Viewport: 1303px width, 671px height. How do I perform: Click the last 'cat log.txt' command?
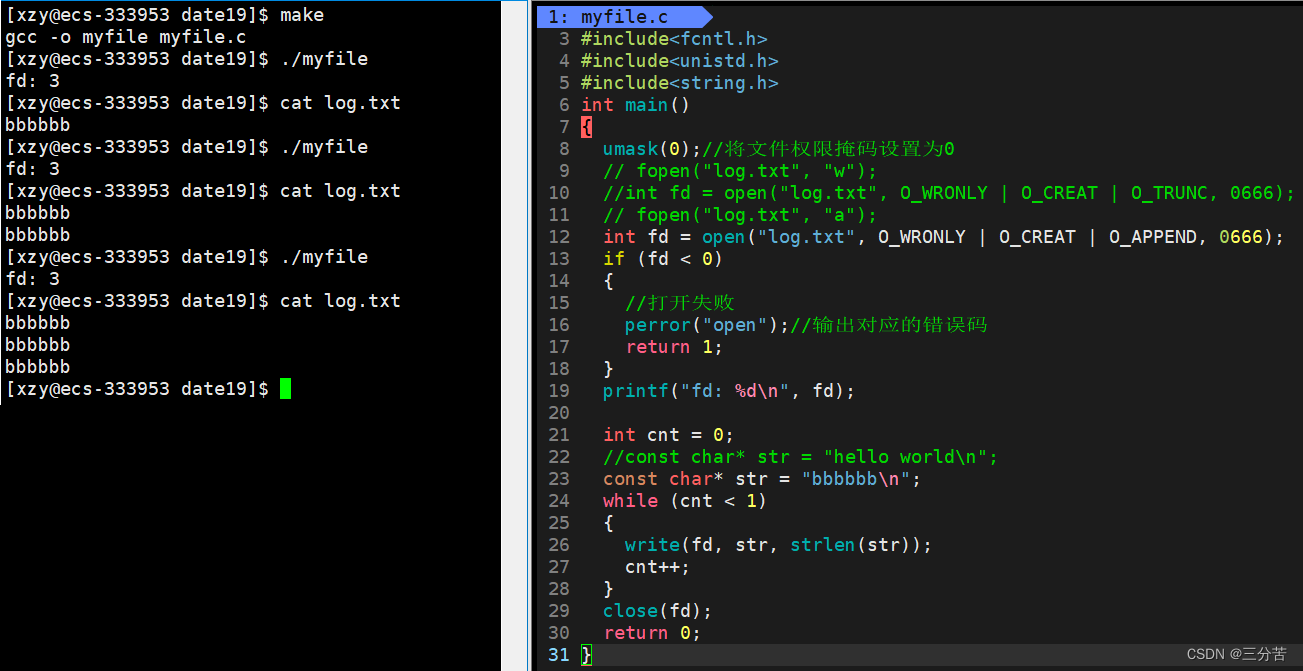coord(340,301)
